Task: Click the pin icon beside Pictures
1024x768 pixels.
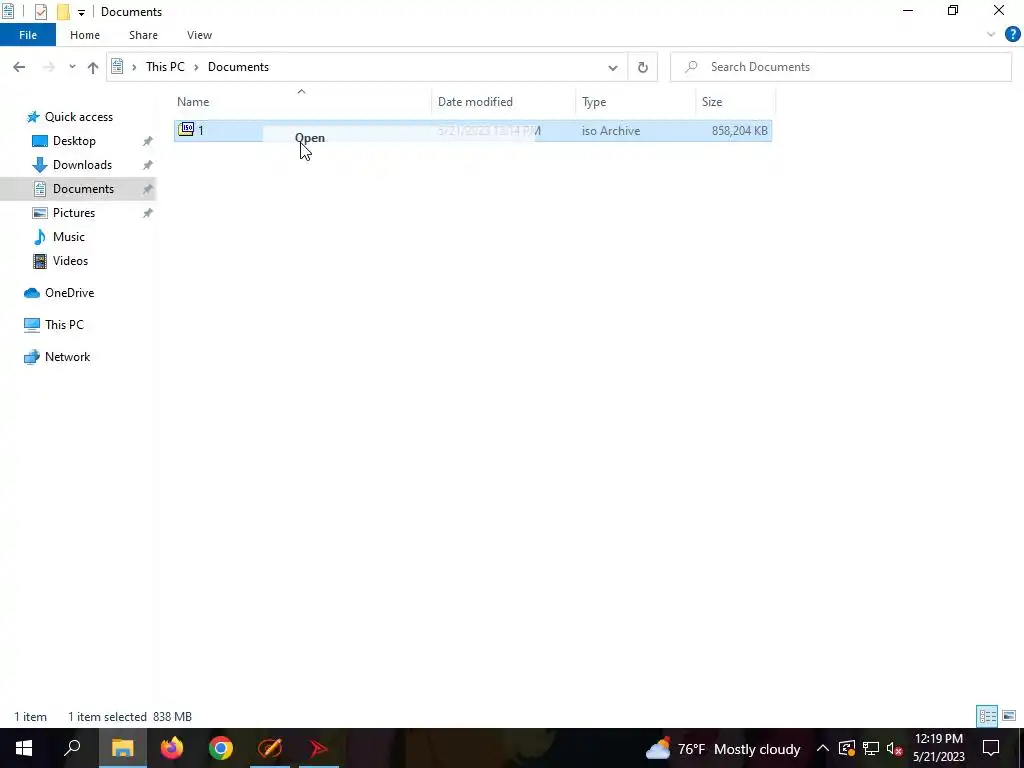Action: (148, 213)
